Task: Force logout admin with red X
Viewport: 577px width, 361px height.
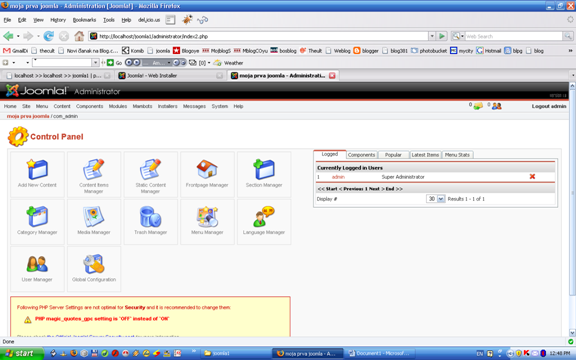Action: coord(532,177)
